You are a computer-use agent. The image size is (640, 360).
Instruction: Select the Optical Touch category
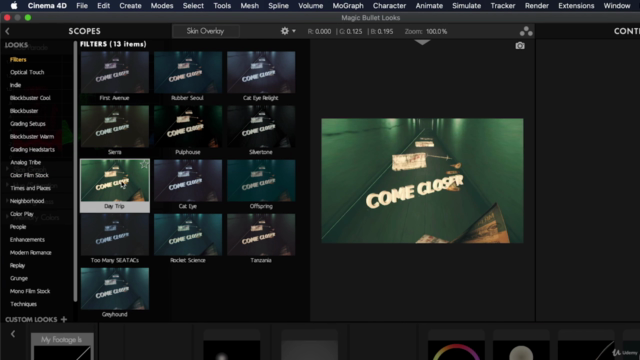[x=27, y=72]
